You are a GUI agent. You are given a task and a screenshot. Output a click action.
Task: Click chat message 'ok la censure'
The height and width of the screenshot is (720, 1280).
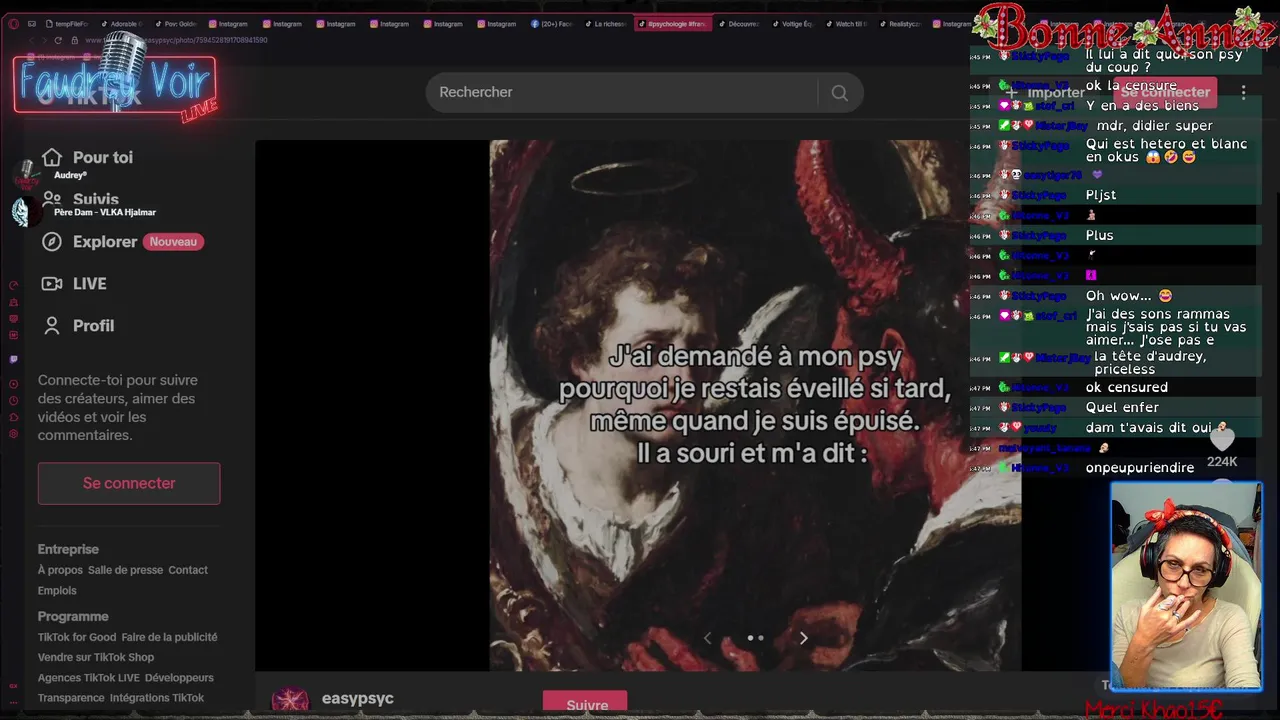(1132, 86)
